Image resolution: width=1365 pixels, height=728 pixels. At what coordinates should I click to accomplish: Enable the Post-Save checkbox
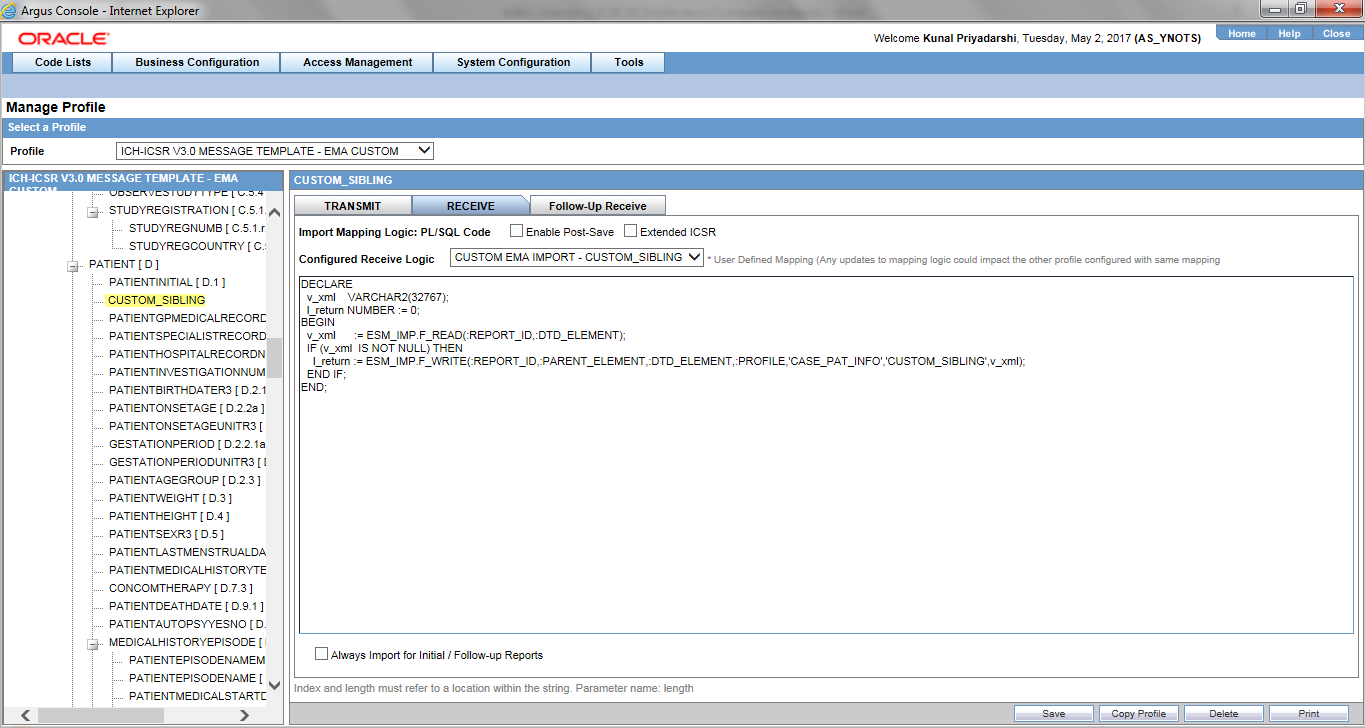coord(516,231)
